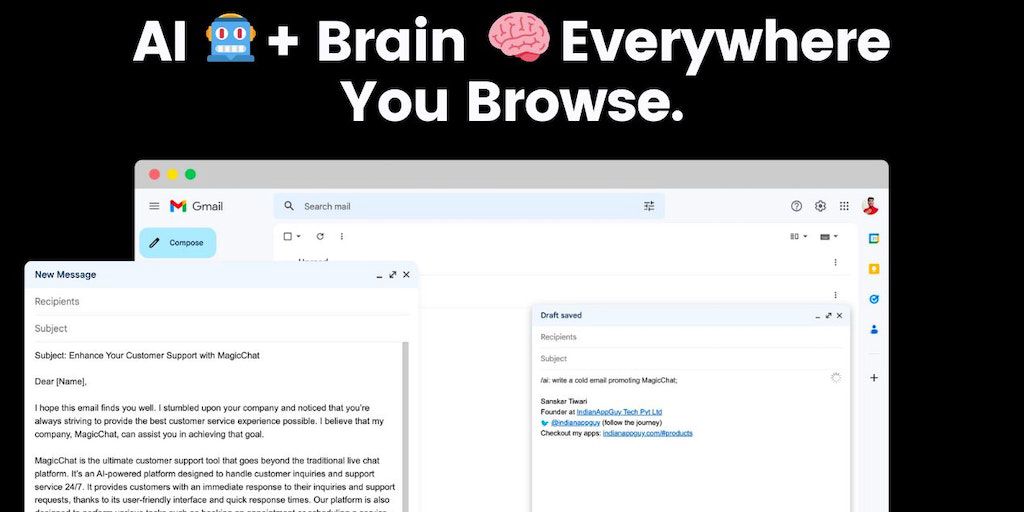Click the '/ai: write a cold email' text
Screen dimensions: 1024x512
[609, 380]
